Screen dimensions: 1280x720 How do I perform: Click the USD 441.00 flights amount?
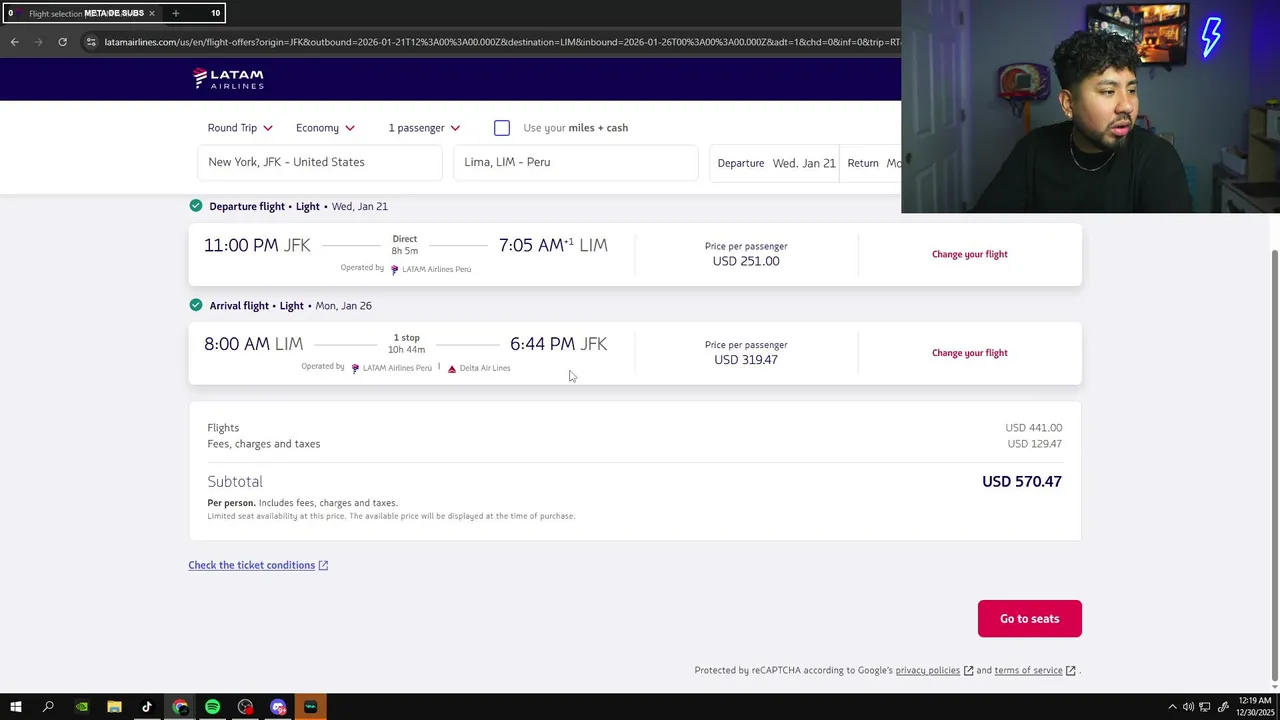(1033, 428)
